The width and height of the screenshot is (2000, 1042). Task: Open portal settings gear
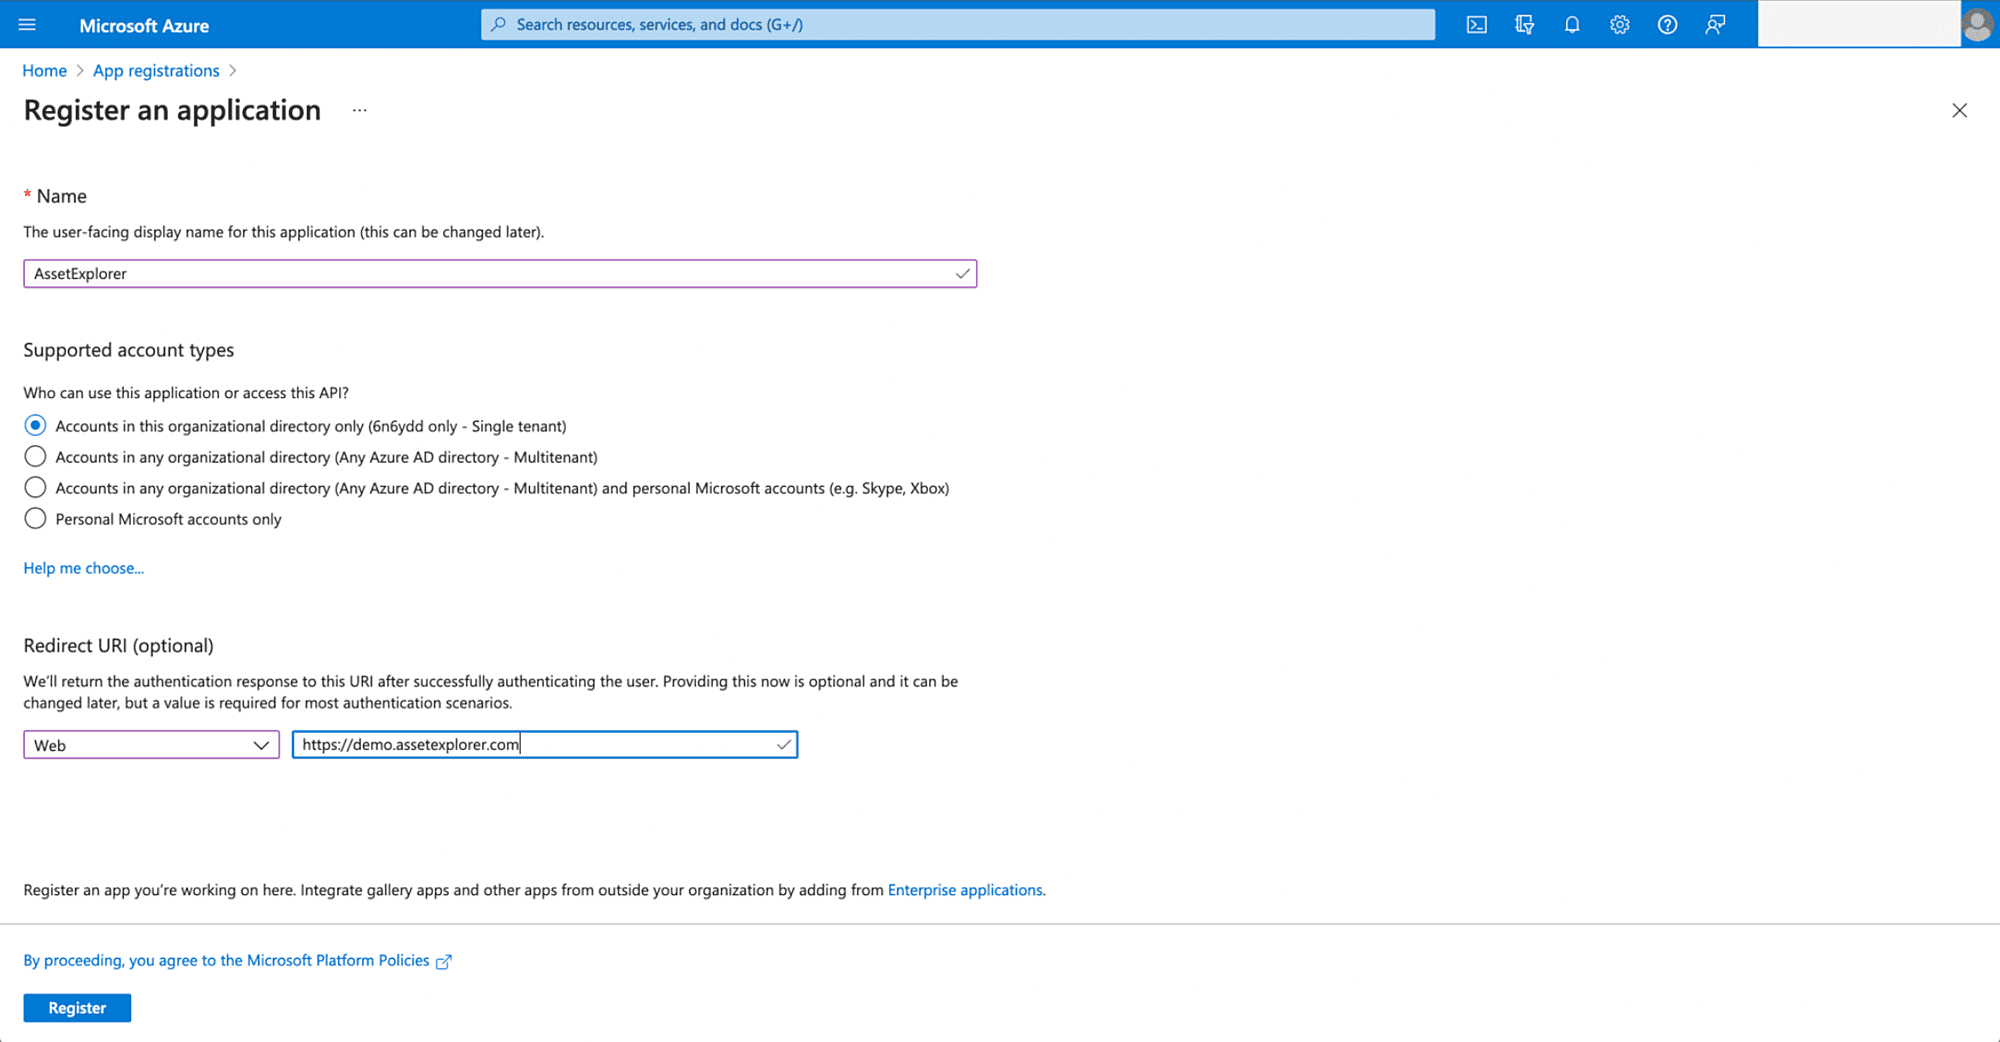tap(1620, 25)
